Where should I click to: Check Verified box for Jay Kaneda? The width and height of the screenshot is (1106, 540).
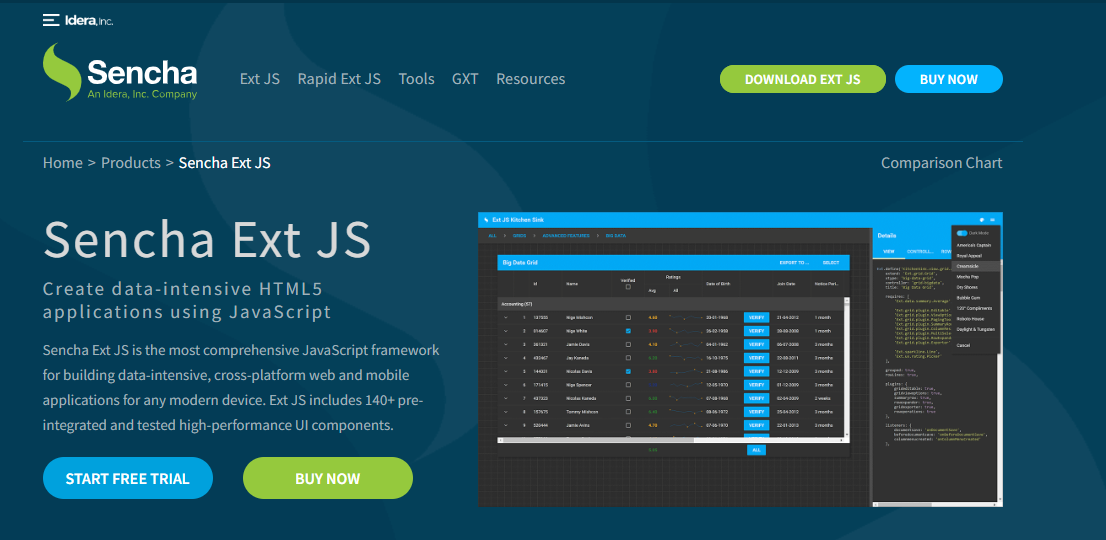628,357
